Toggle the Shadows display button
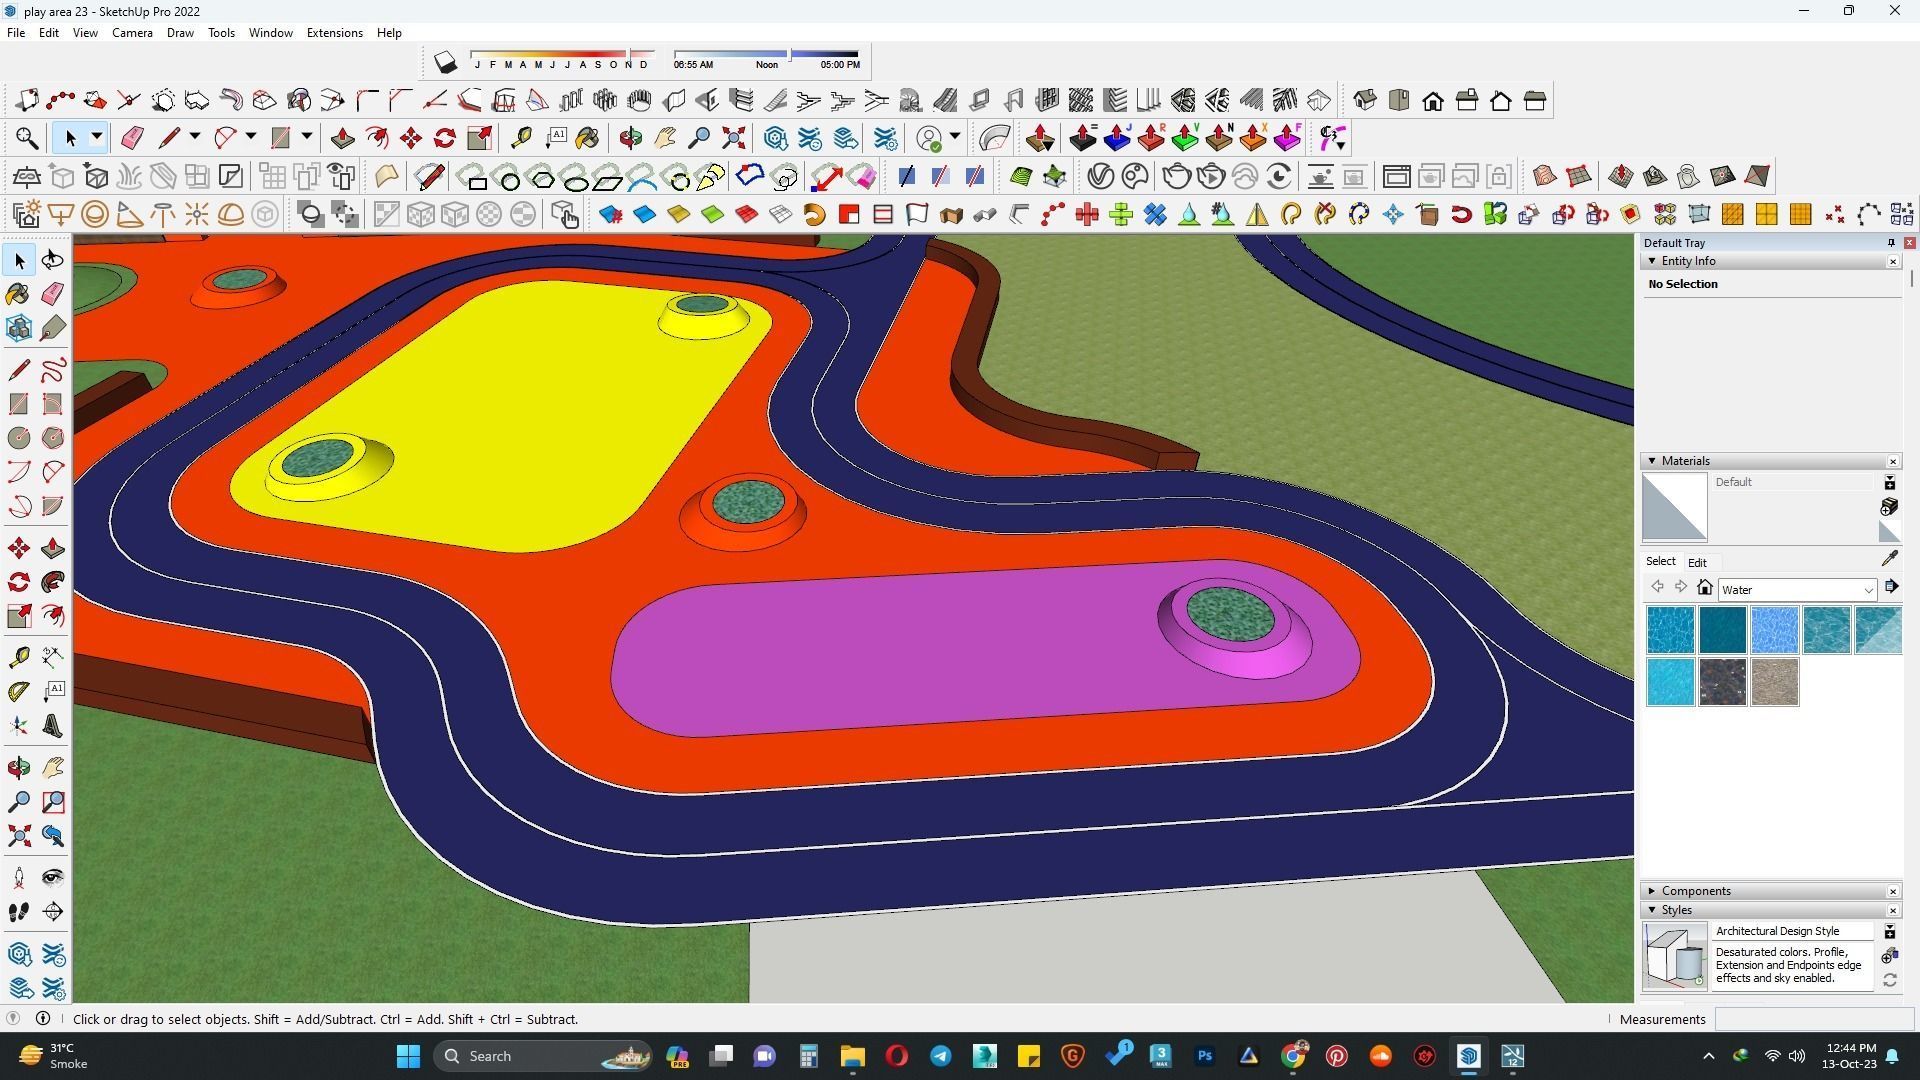This screenshot has height=1080, width=1920. point(445,63)
